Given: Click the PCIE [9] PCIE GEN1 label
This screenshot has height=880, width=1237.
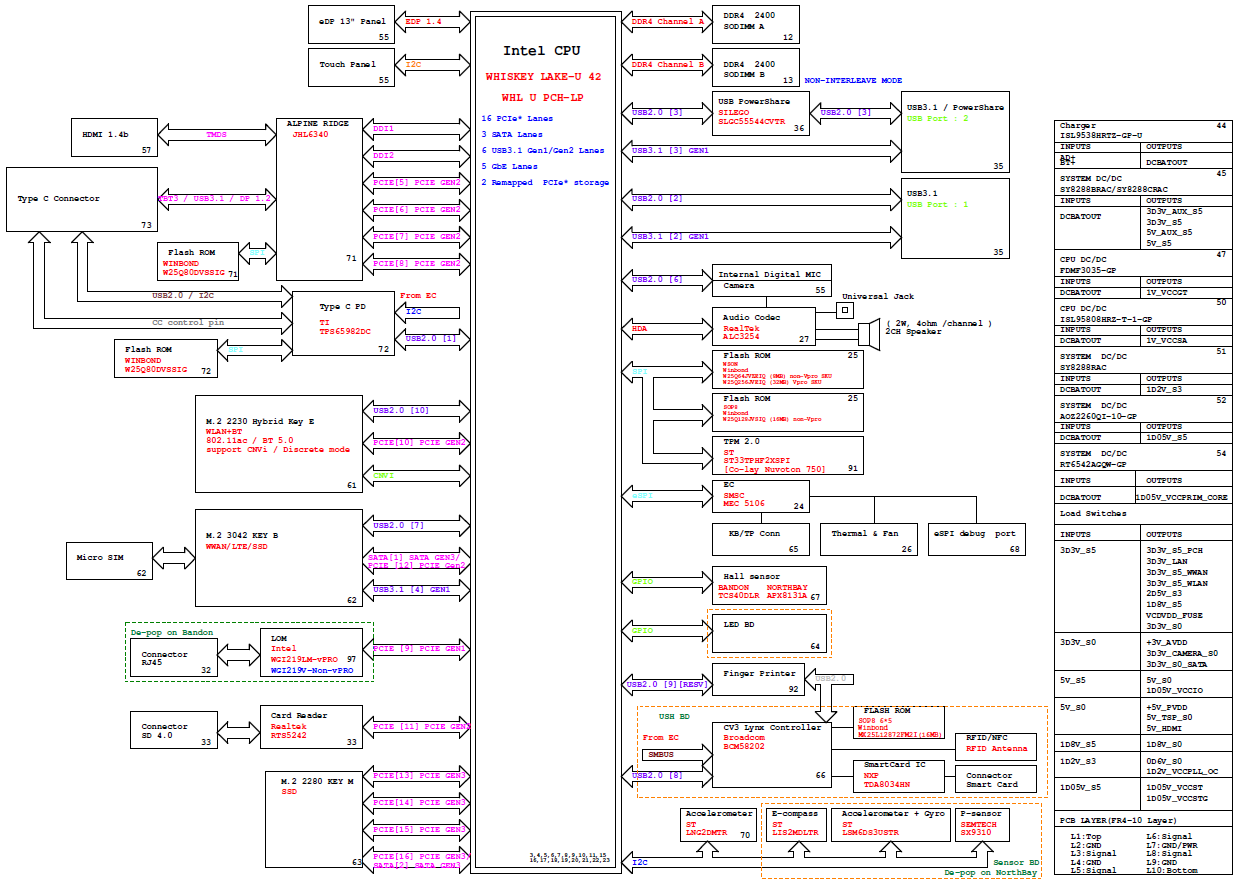Looking at the screenshot, I should (420, 648).
